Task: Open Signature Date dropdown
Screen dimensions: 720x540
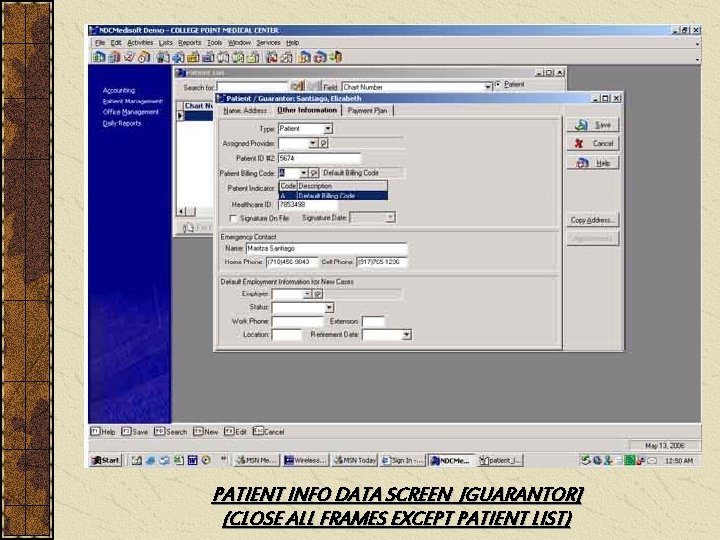Action: pyautogui.click(x=390, y=217)
